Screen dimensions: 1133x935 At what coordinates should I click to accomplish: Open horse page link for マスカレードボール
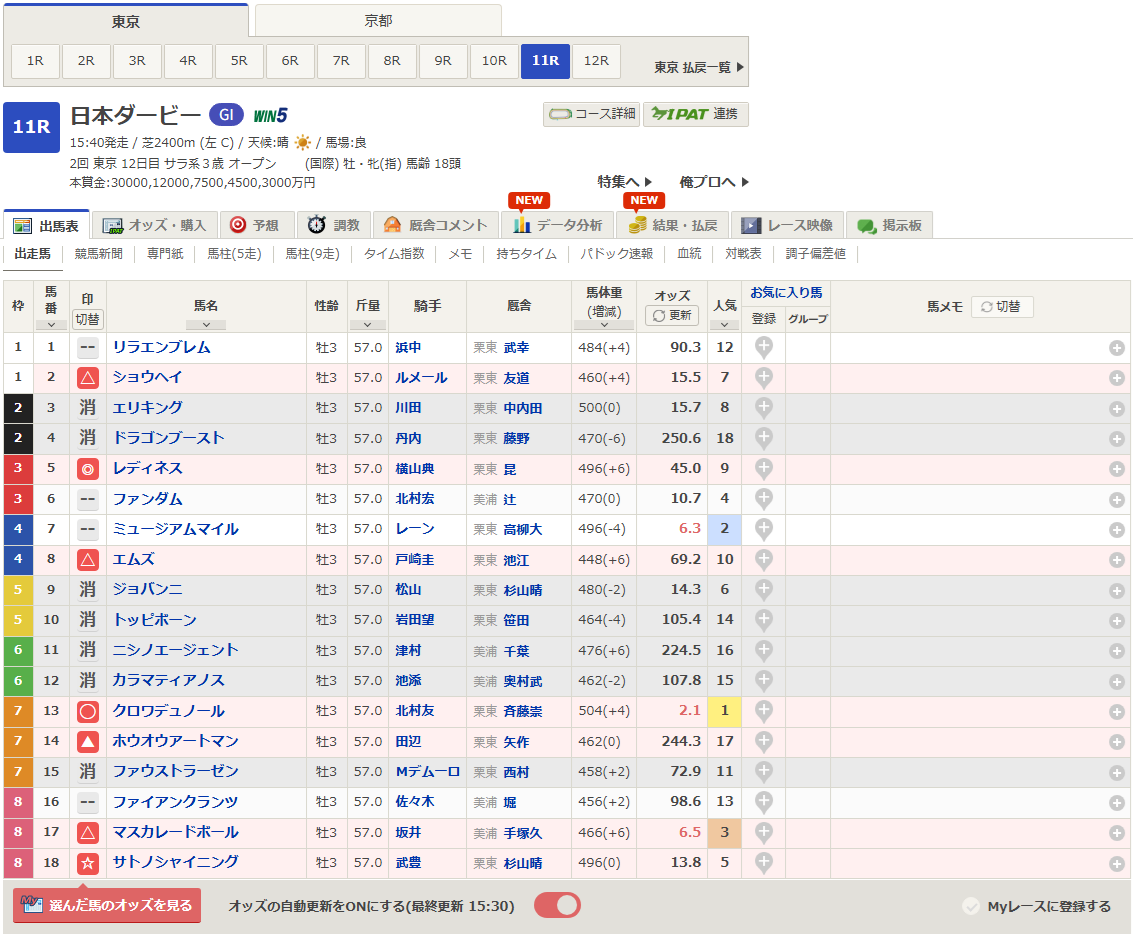(176, 832)
